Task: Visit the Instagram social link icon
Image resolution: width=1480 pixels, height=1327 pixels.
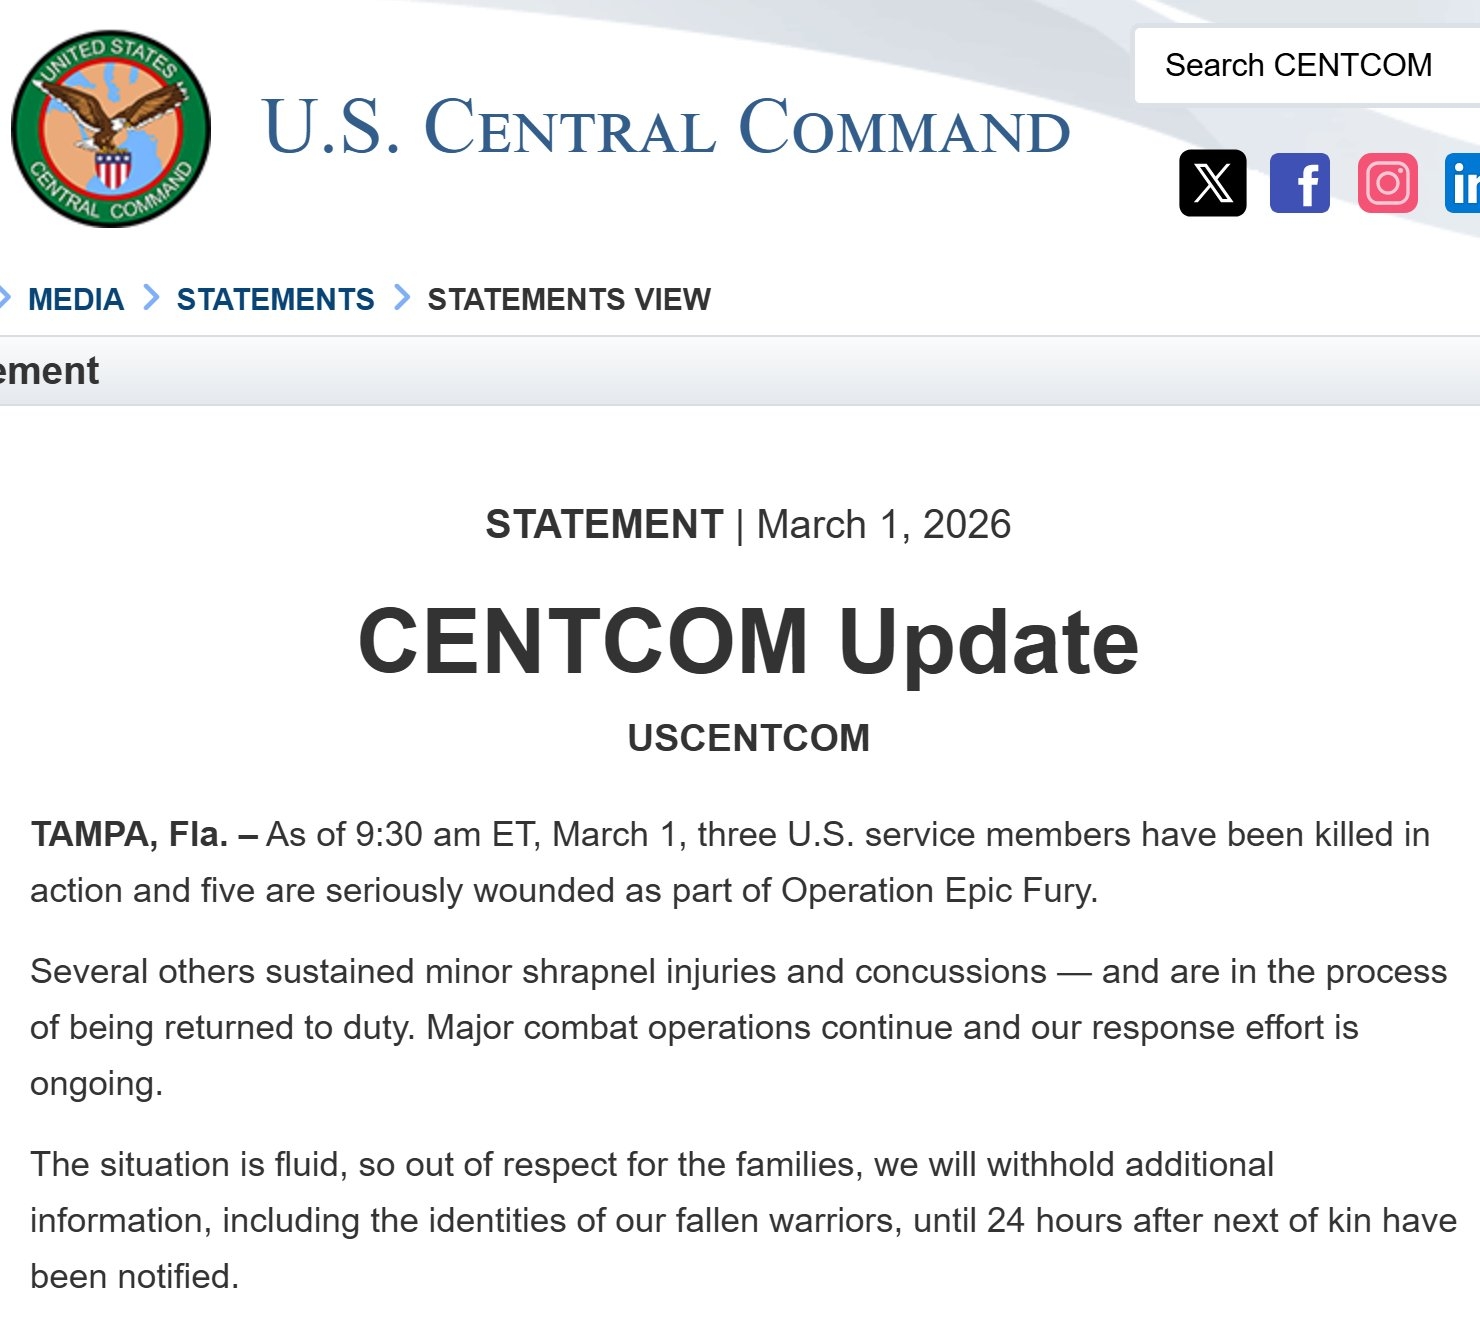Action: 1388,183
